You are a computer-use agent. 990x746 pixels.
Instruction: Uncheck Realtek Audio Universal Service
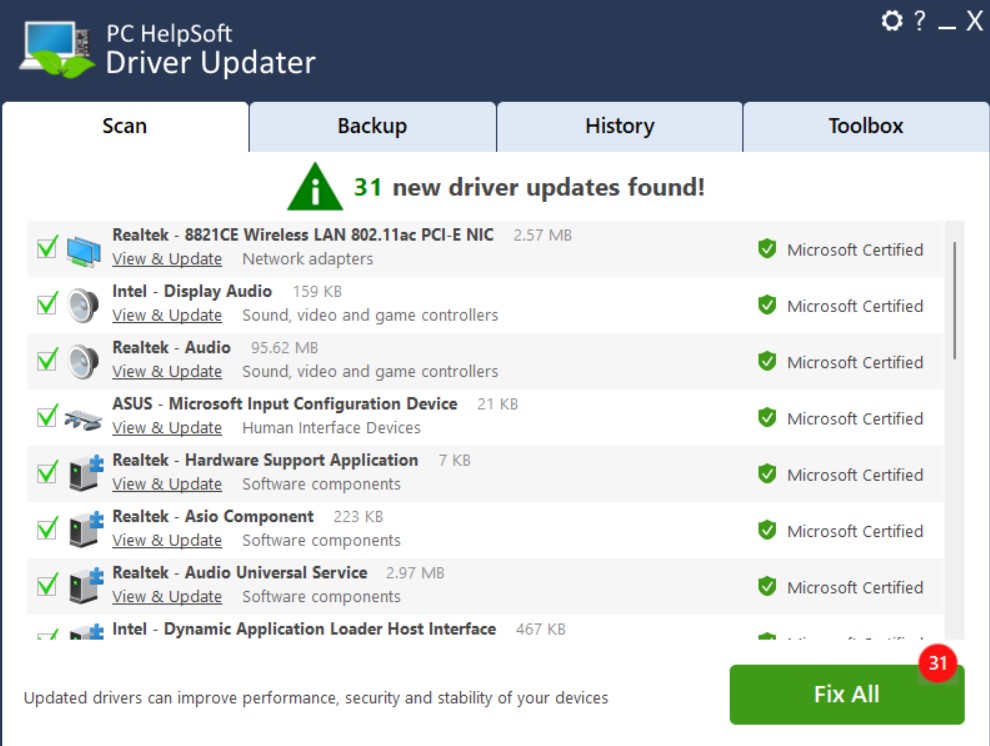47,584
